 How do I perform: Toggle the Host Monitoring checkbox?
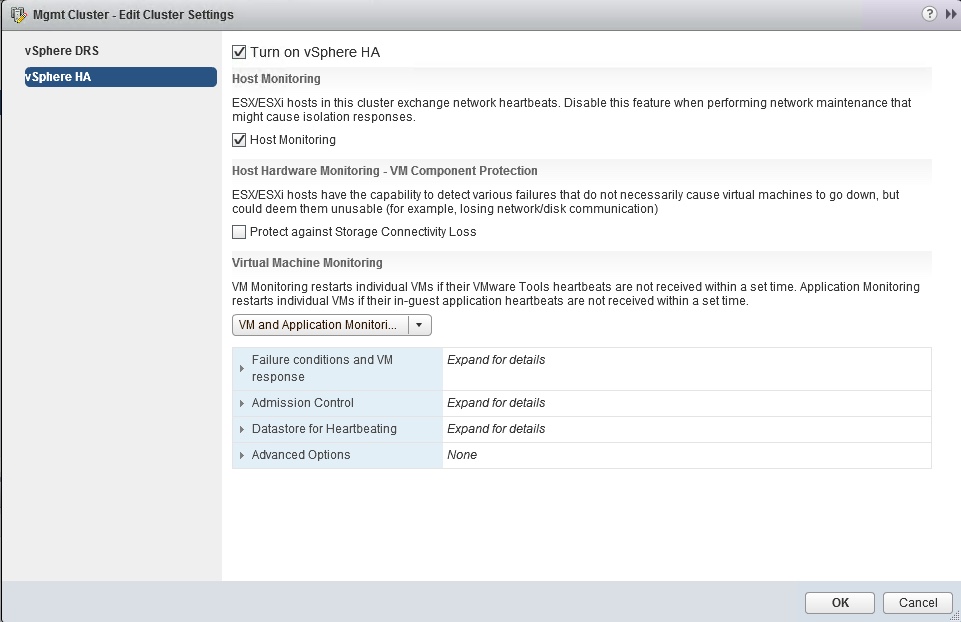point(239,140)
